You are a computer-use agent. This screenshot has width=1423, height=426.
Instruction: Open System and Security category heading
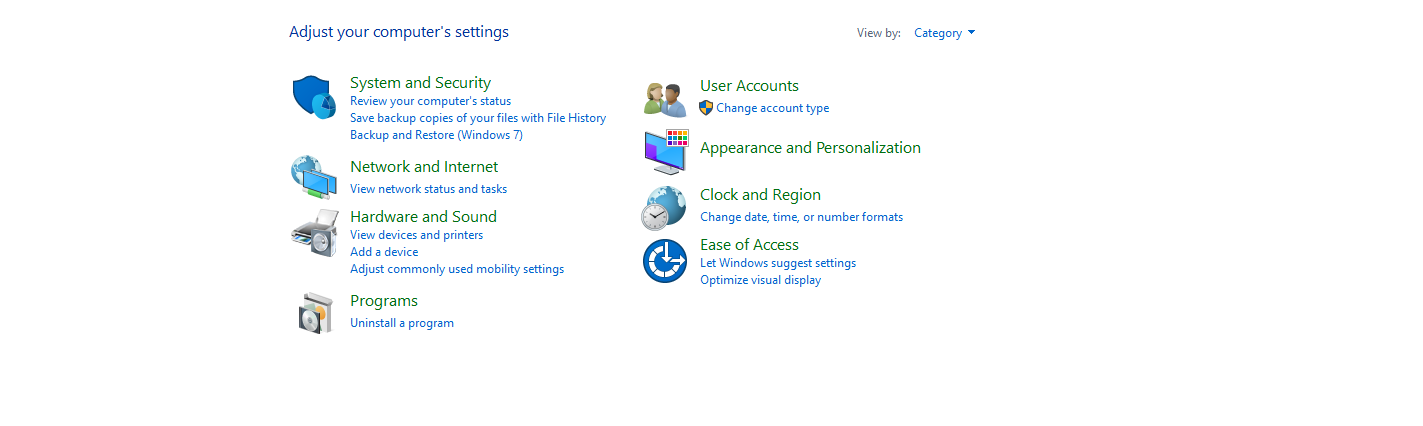click(x=420, y=83)
